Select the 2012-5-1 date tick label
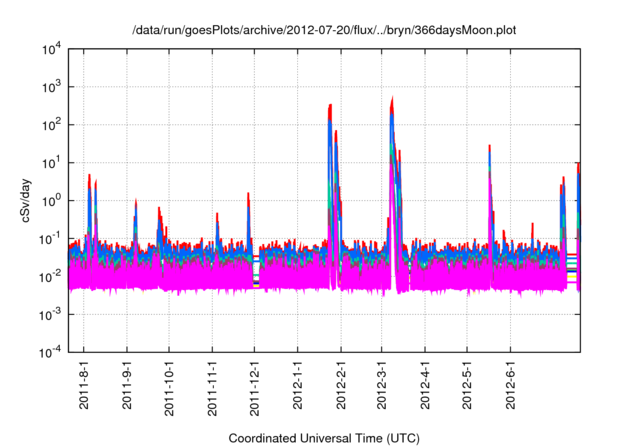 point(466,387)
